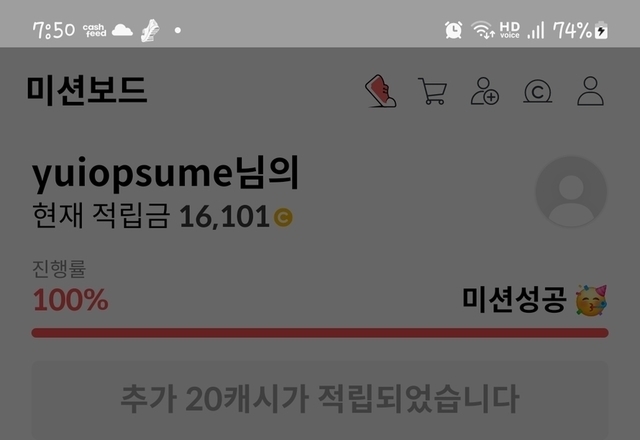Tap the cash feed notification icon

click(94, 30)
